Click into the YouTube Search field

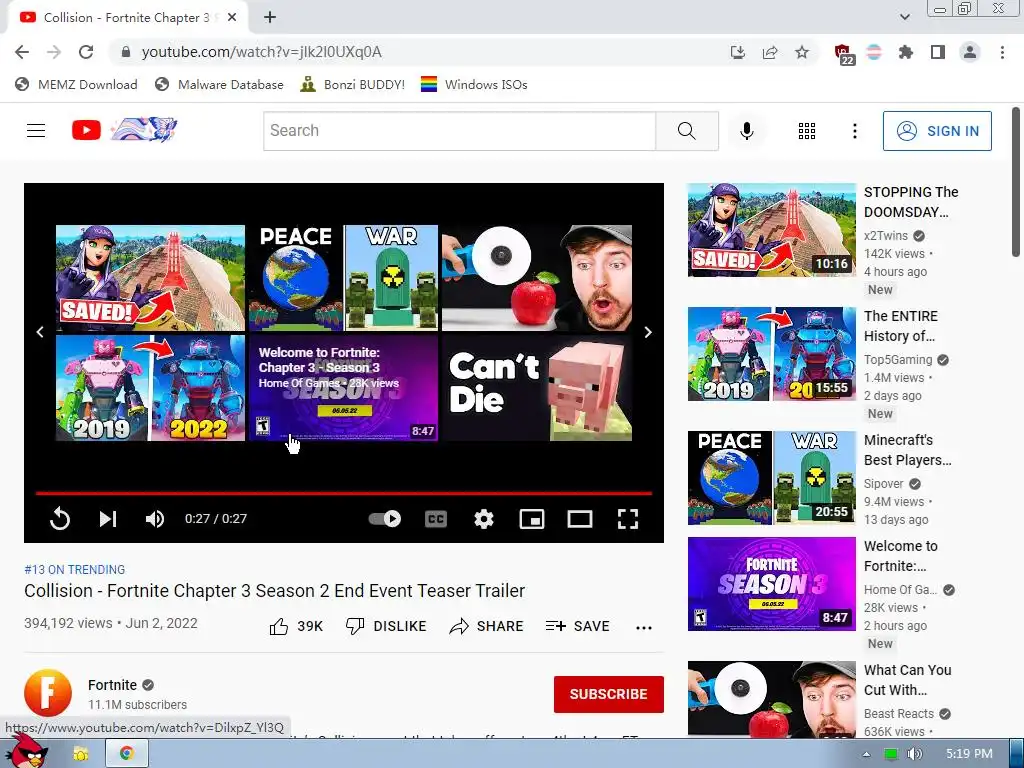click(459, 131)
